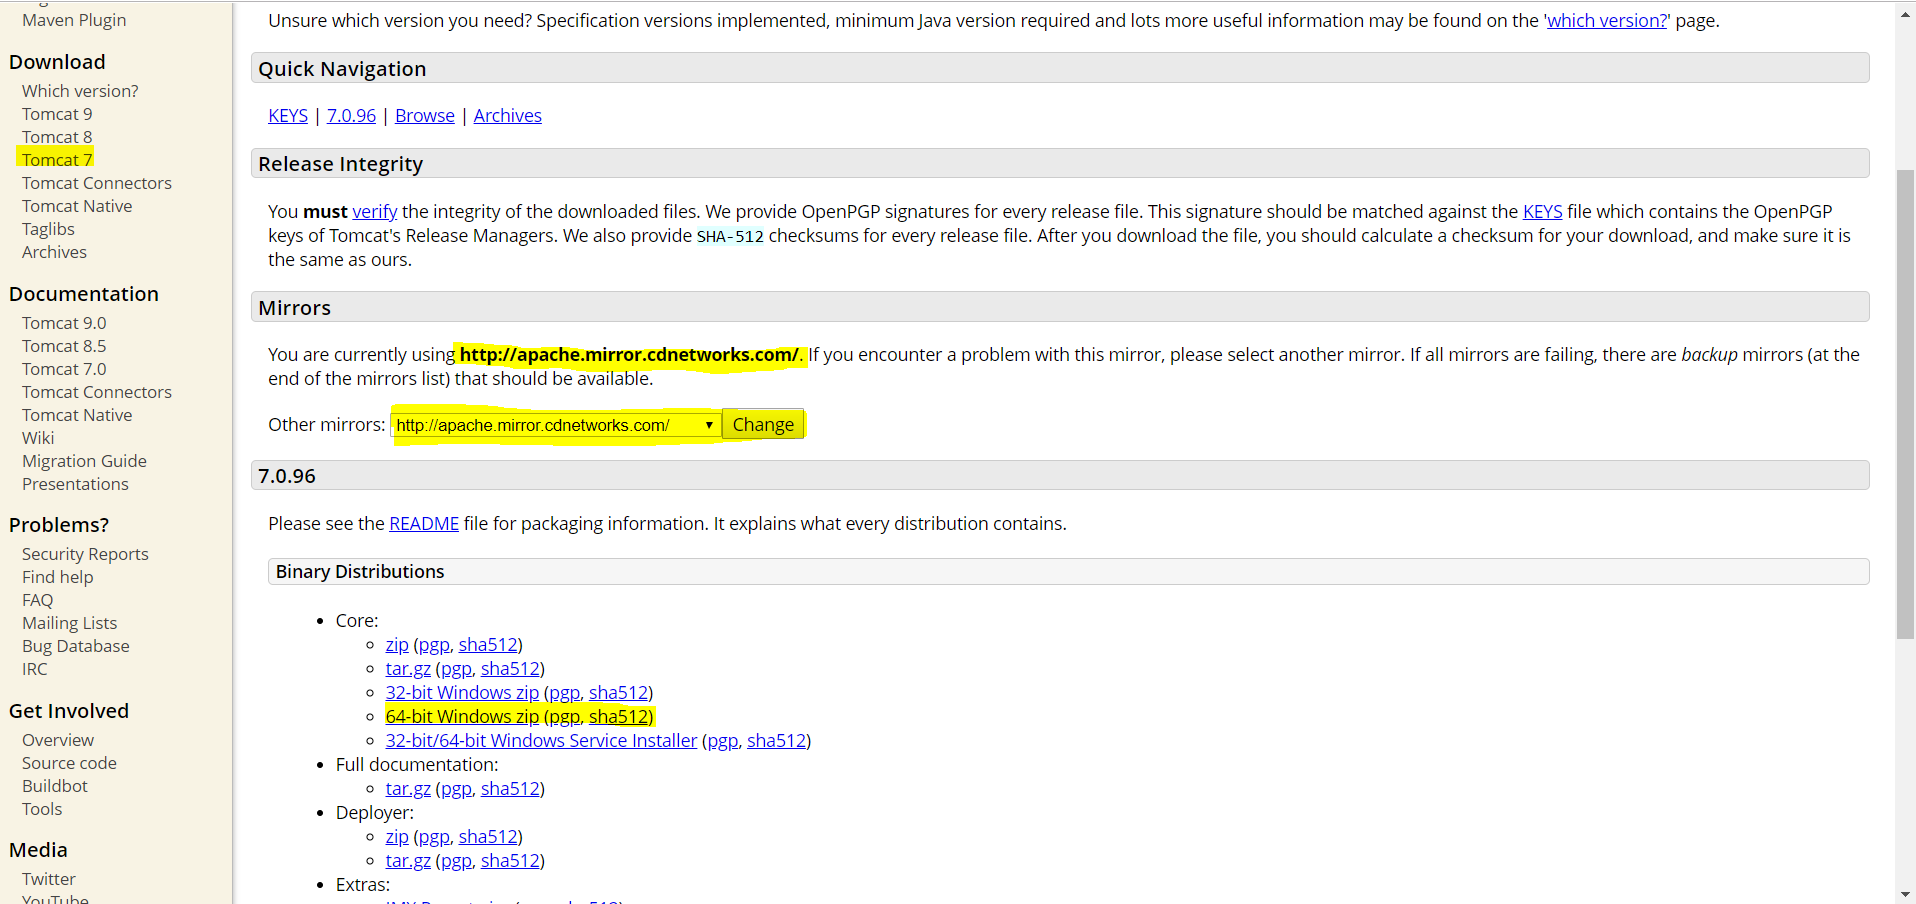Open Security Reports
Image resolution: width=1916 pixels, height=904 pixels.
pos(85,554)
